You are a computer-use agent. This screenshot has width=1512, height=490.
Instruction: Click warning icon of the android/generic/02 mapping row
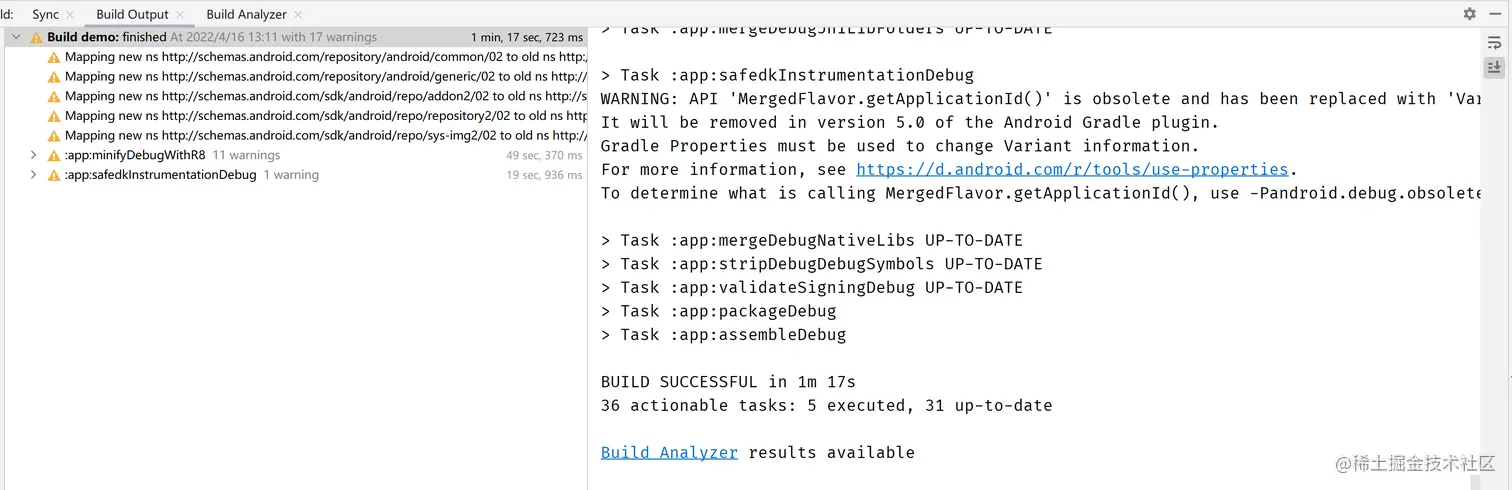point(54,77)
